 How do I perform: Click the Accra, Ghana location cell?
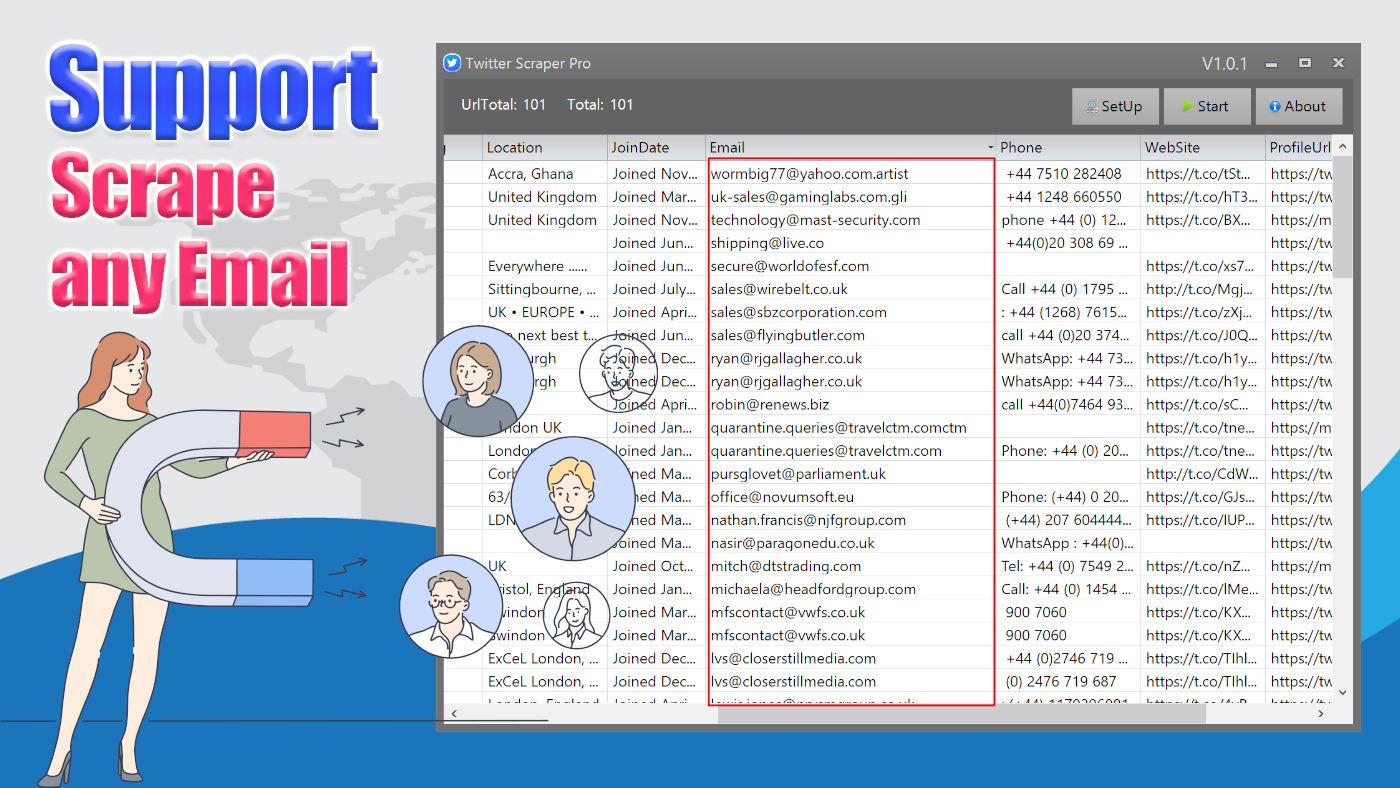click(x=545, y=174)
